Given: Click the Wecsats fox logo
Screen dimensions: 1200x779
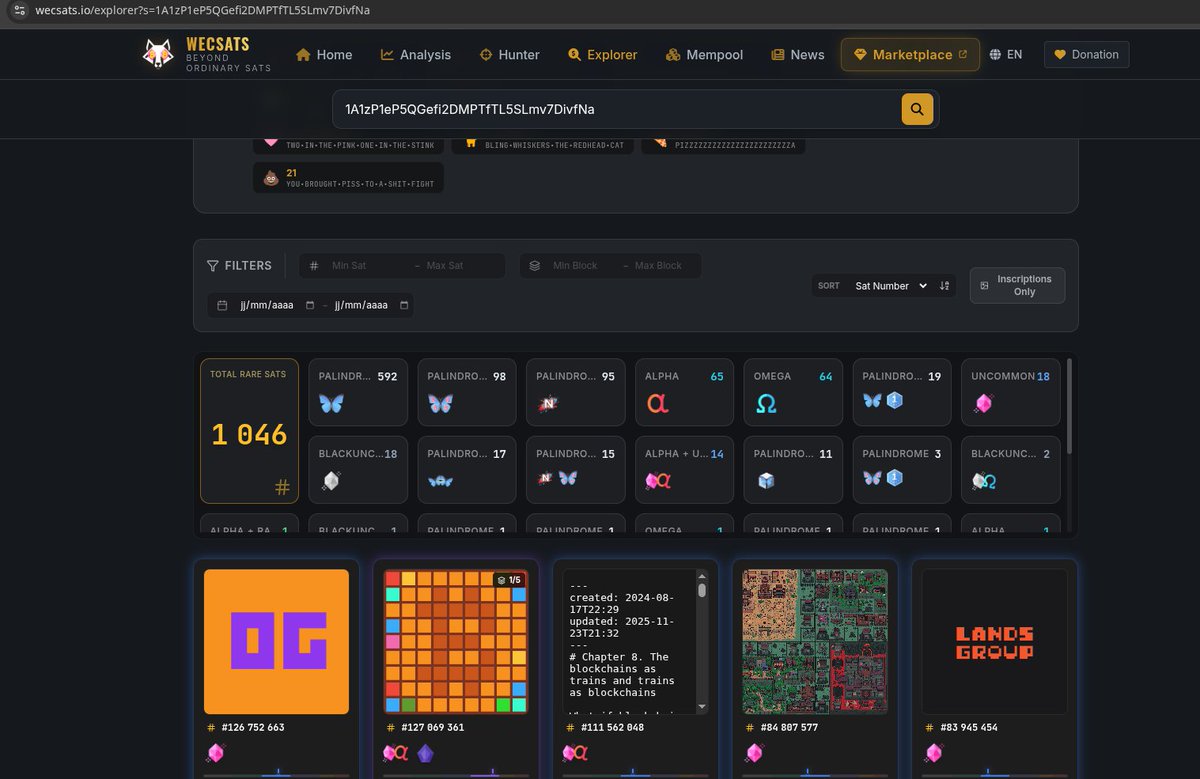Looking at the screenshot, I should (x=159, y=54).
